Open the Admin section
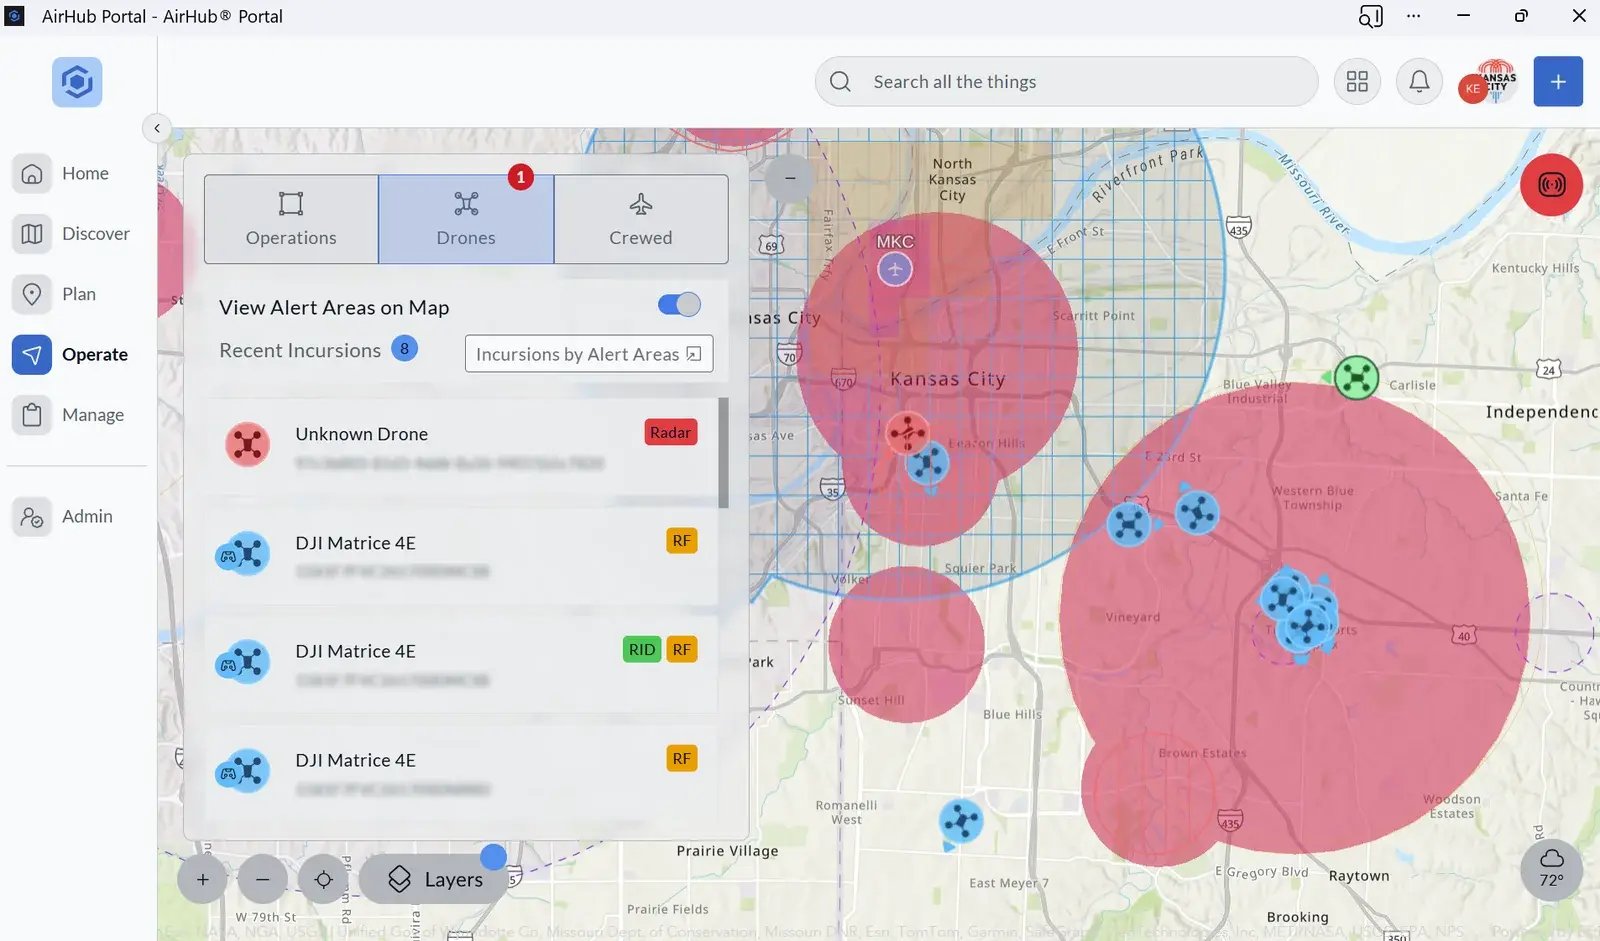This screenshot has height=941, width=1600. click(x=76, y=516)
